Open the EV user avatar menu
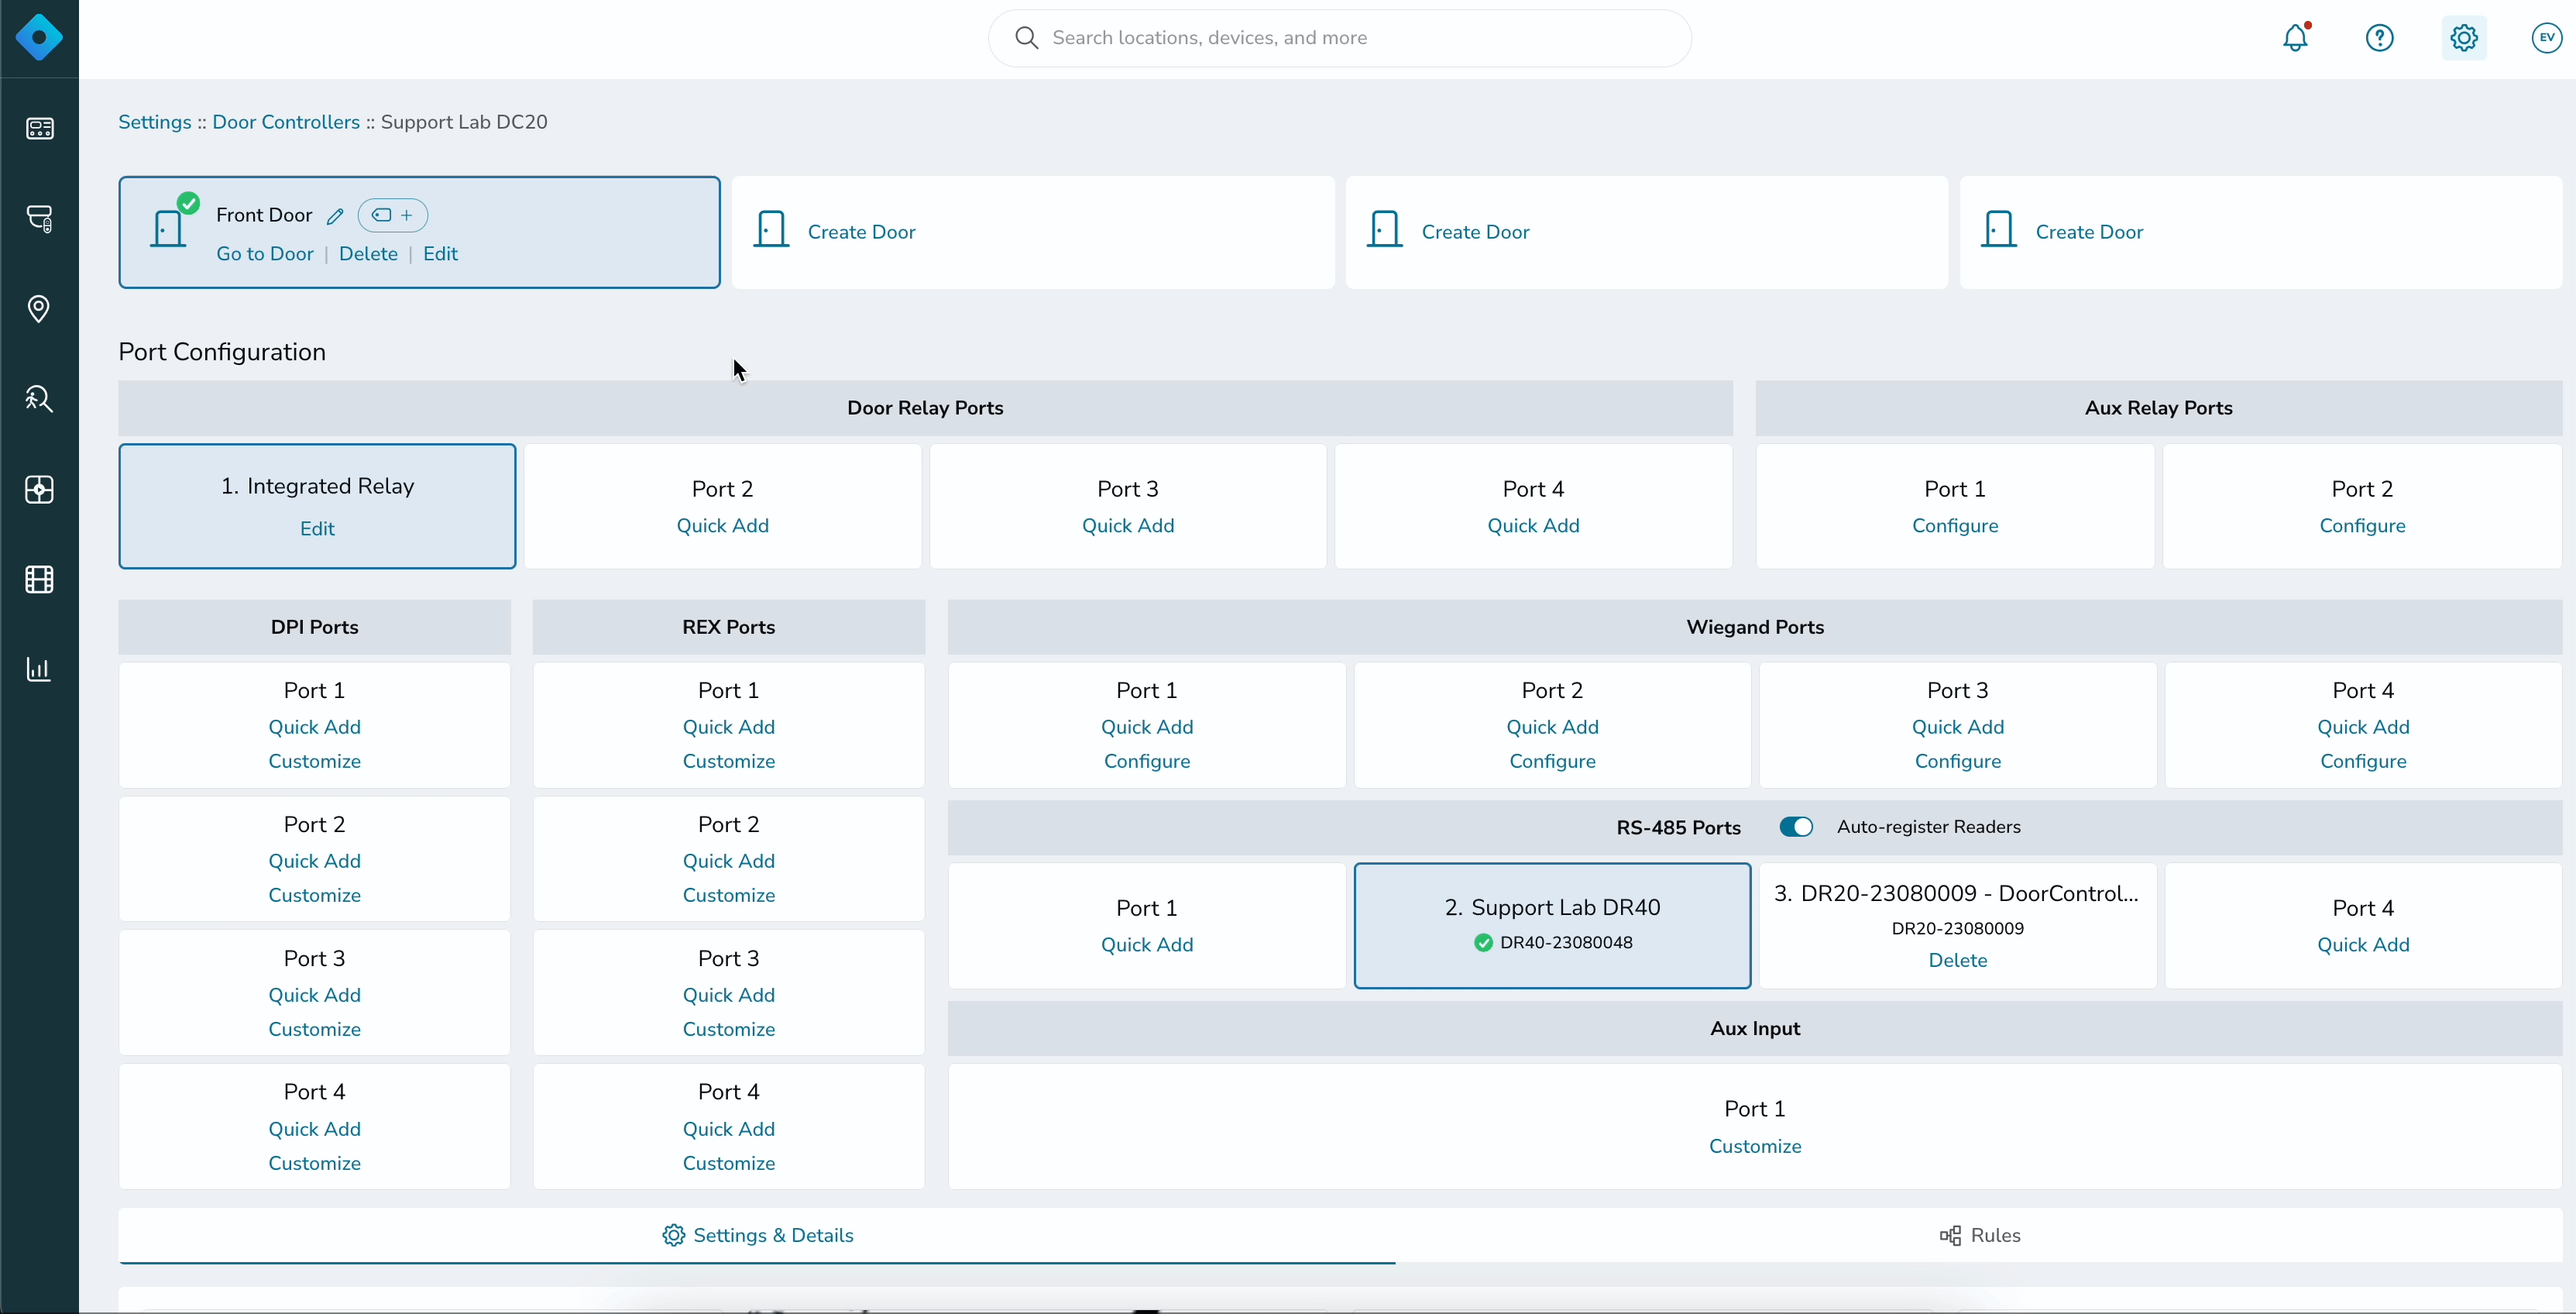 tap(2547, 38)
